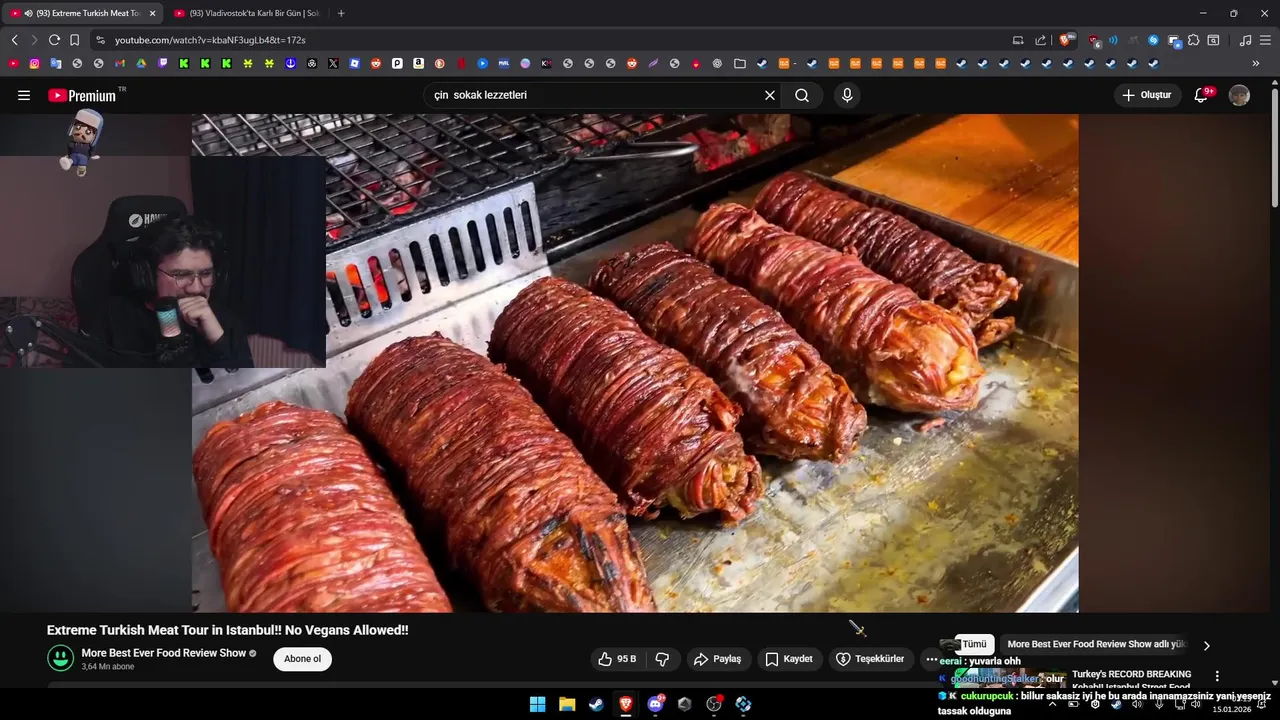The height and width of the screenshot is (720, 1280).
Task: Open Discord from the taskbar
Action: coord(655,704)
